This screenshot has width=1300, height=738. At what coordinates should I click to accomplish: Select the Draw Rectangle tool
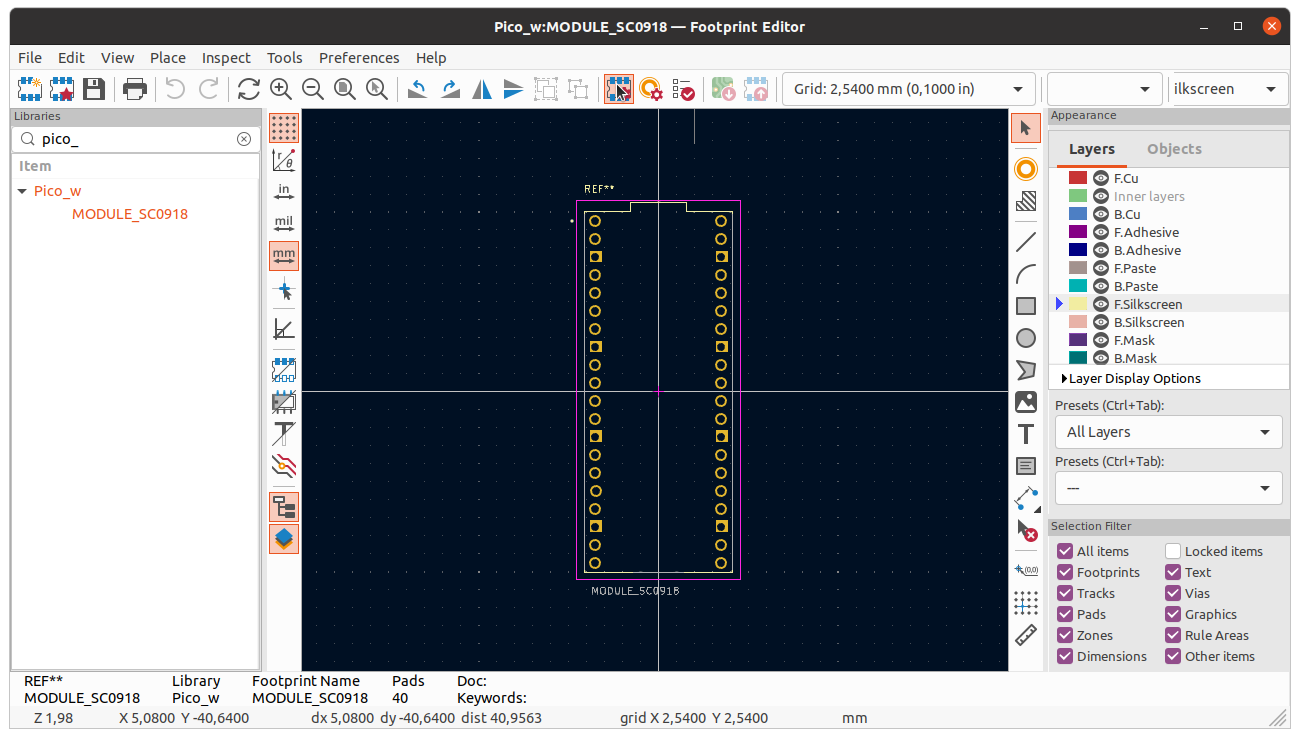tap(1025, 305)
